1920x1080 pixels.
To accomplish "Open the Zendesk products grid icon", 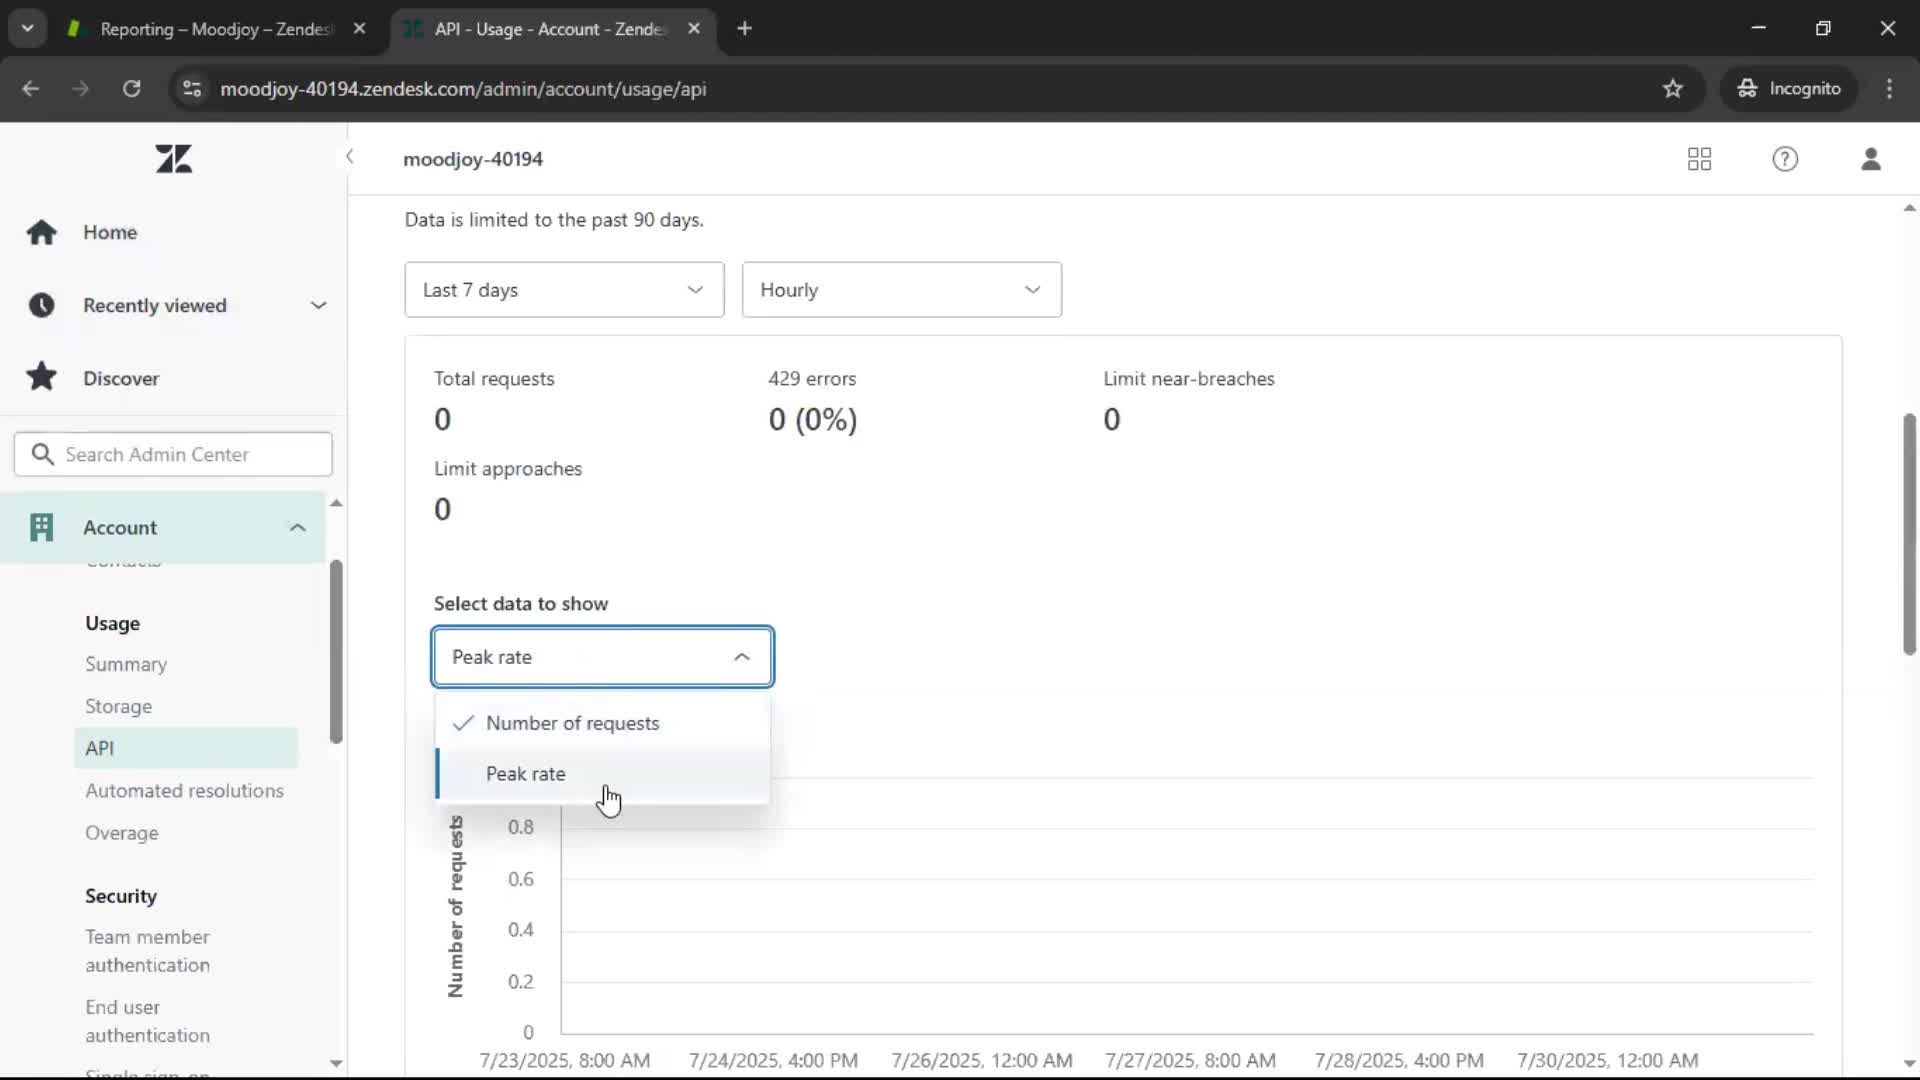I will (x=1699, y=159).
